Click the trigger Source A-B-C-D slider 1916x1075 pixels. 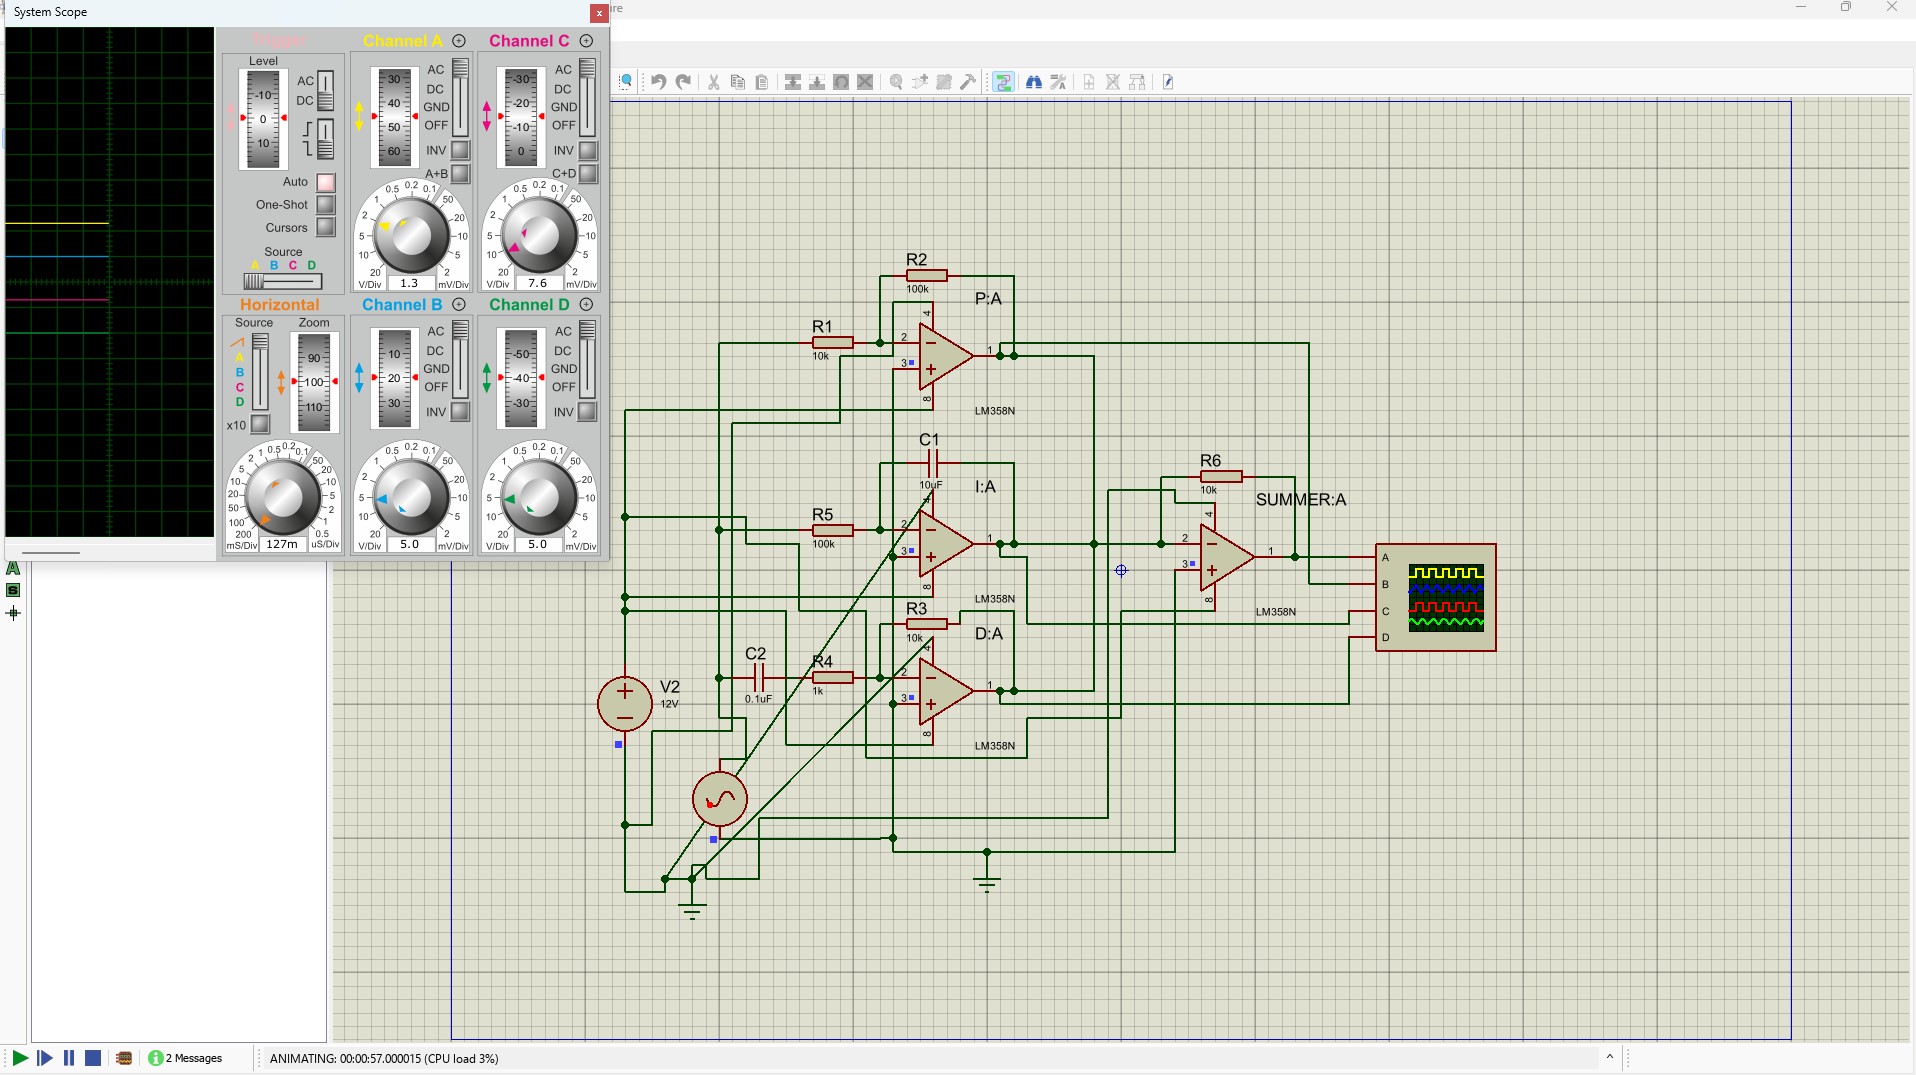283,281
